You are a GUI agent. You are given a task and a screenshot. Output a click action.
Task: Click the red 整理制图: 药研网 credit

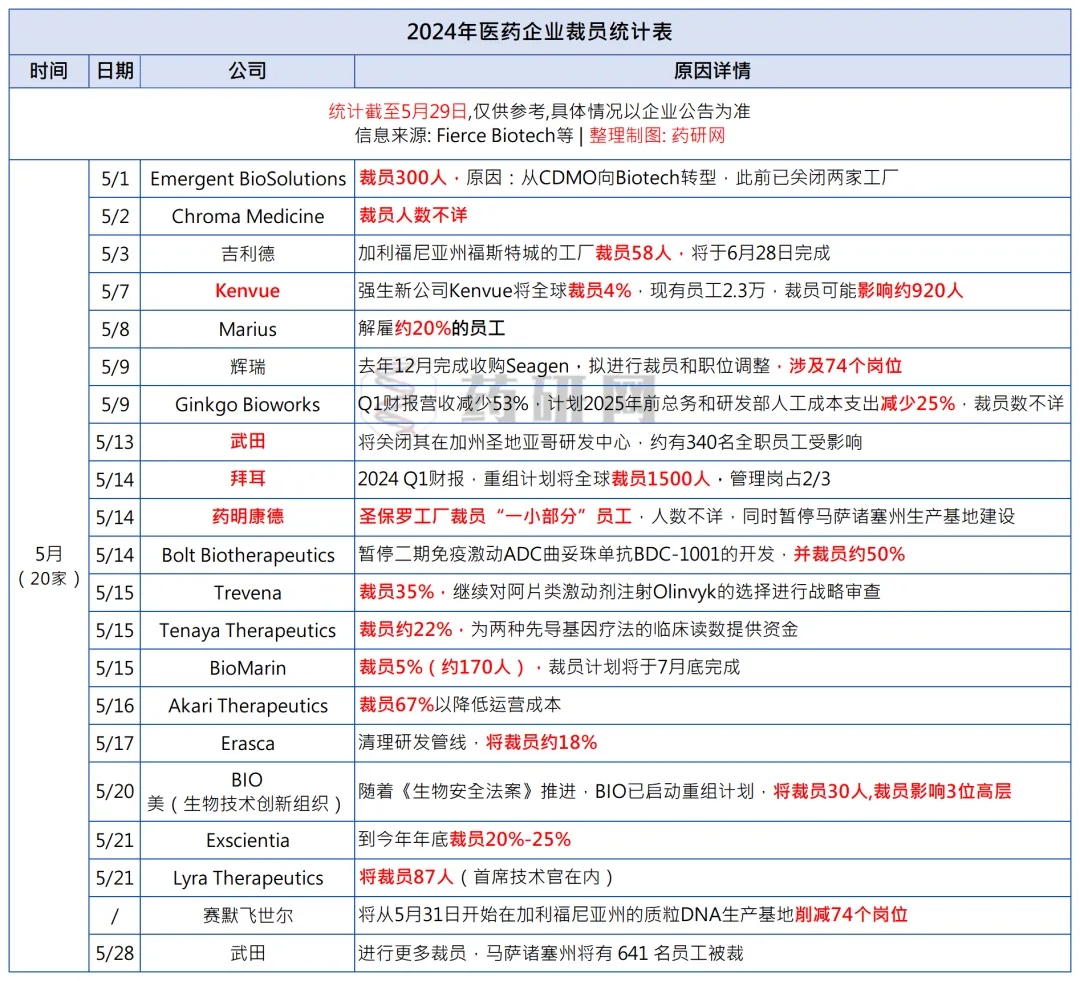pyautogui.click(x=657, y=136)
